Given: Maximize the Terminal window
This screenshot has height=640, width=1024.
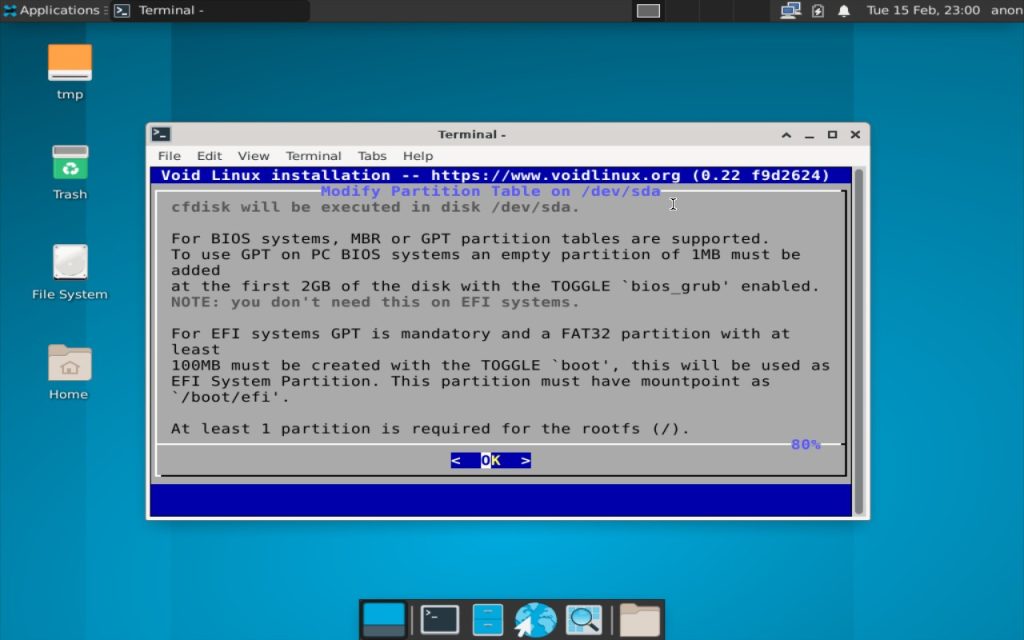Looking at the screenshot, I should 832,135.
